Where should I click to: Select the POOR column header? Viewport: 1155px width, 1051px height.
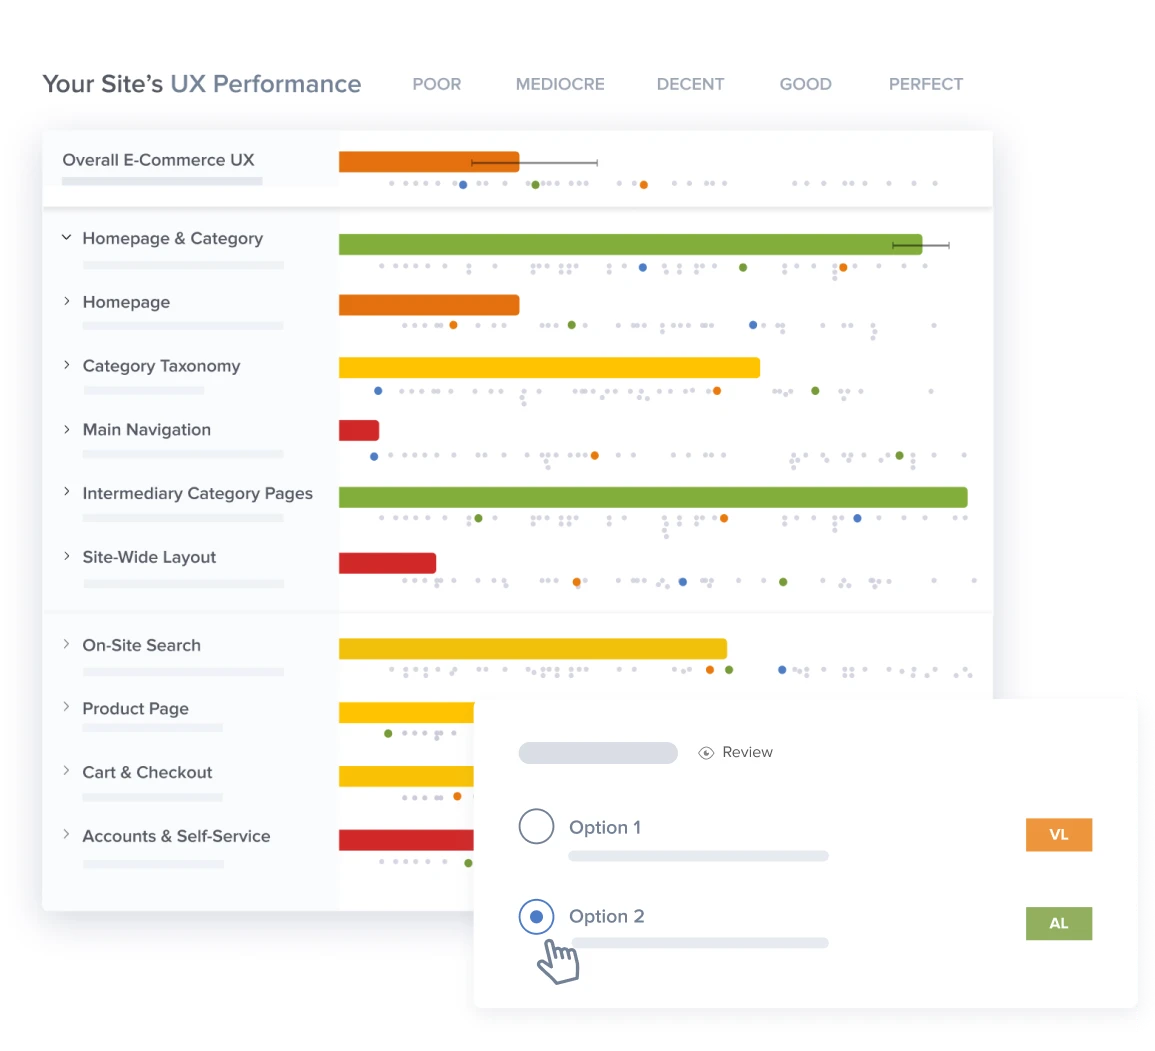click(x=436, y=84)
